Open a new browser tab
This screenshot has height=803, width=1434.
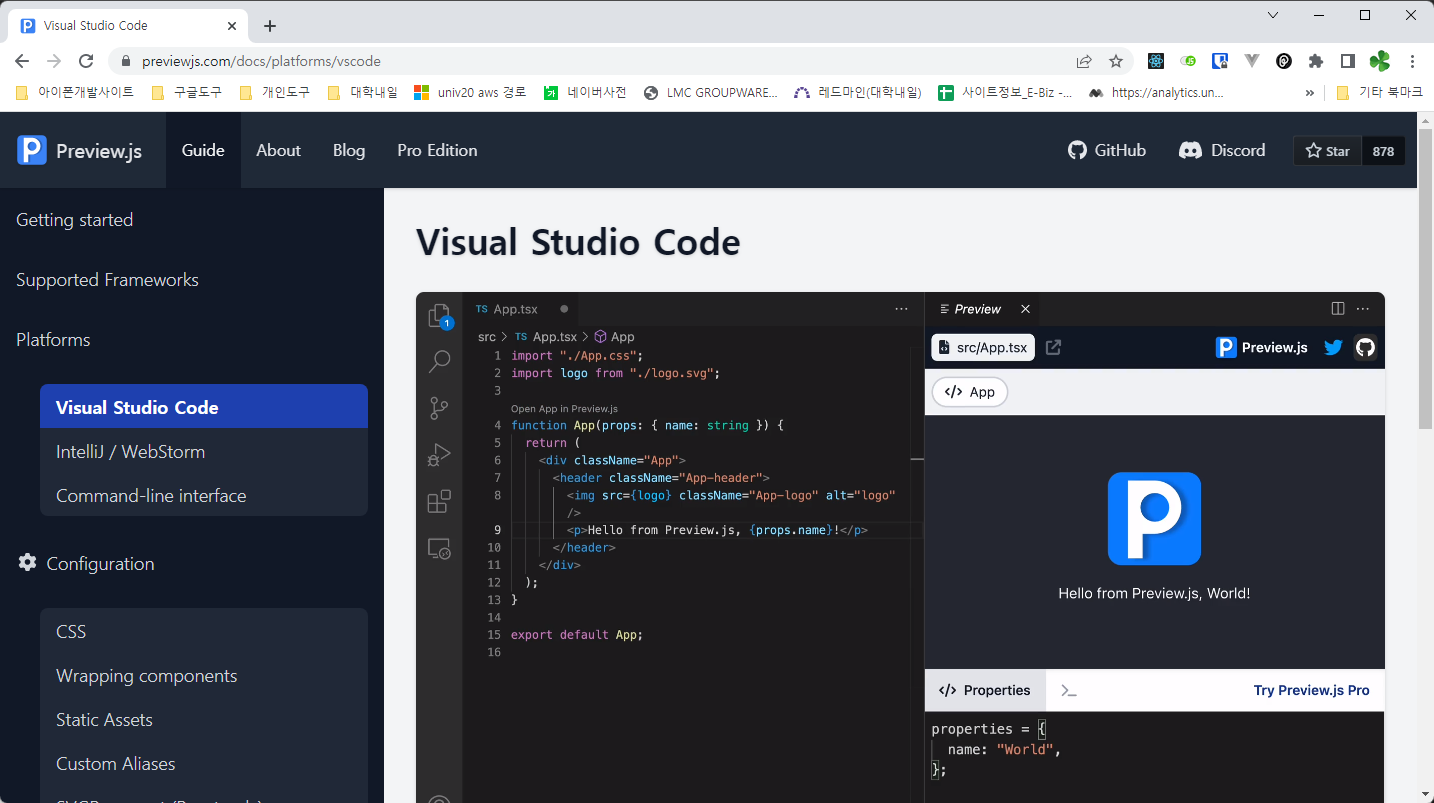(269, 26)
